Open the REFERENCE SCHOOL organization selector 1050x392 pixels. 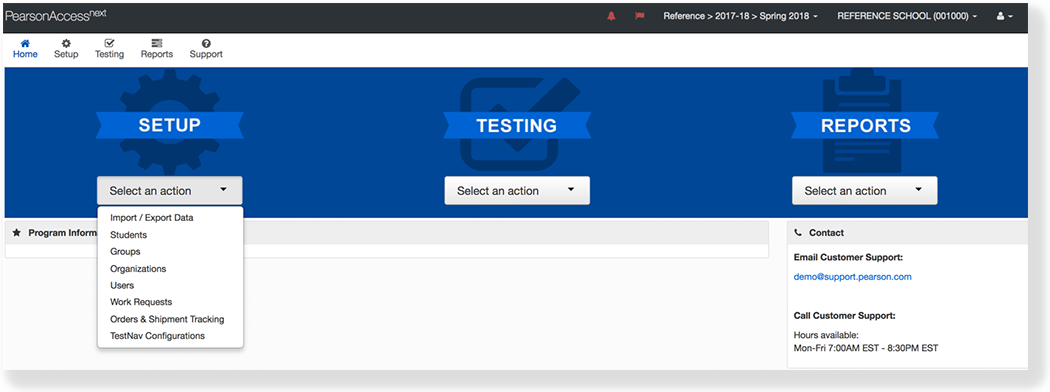(907, 16)
